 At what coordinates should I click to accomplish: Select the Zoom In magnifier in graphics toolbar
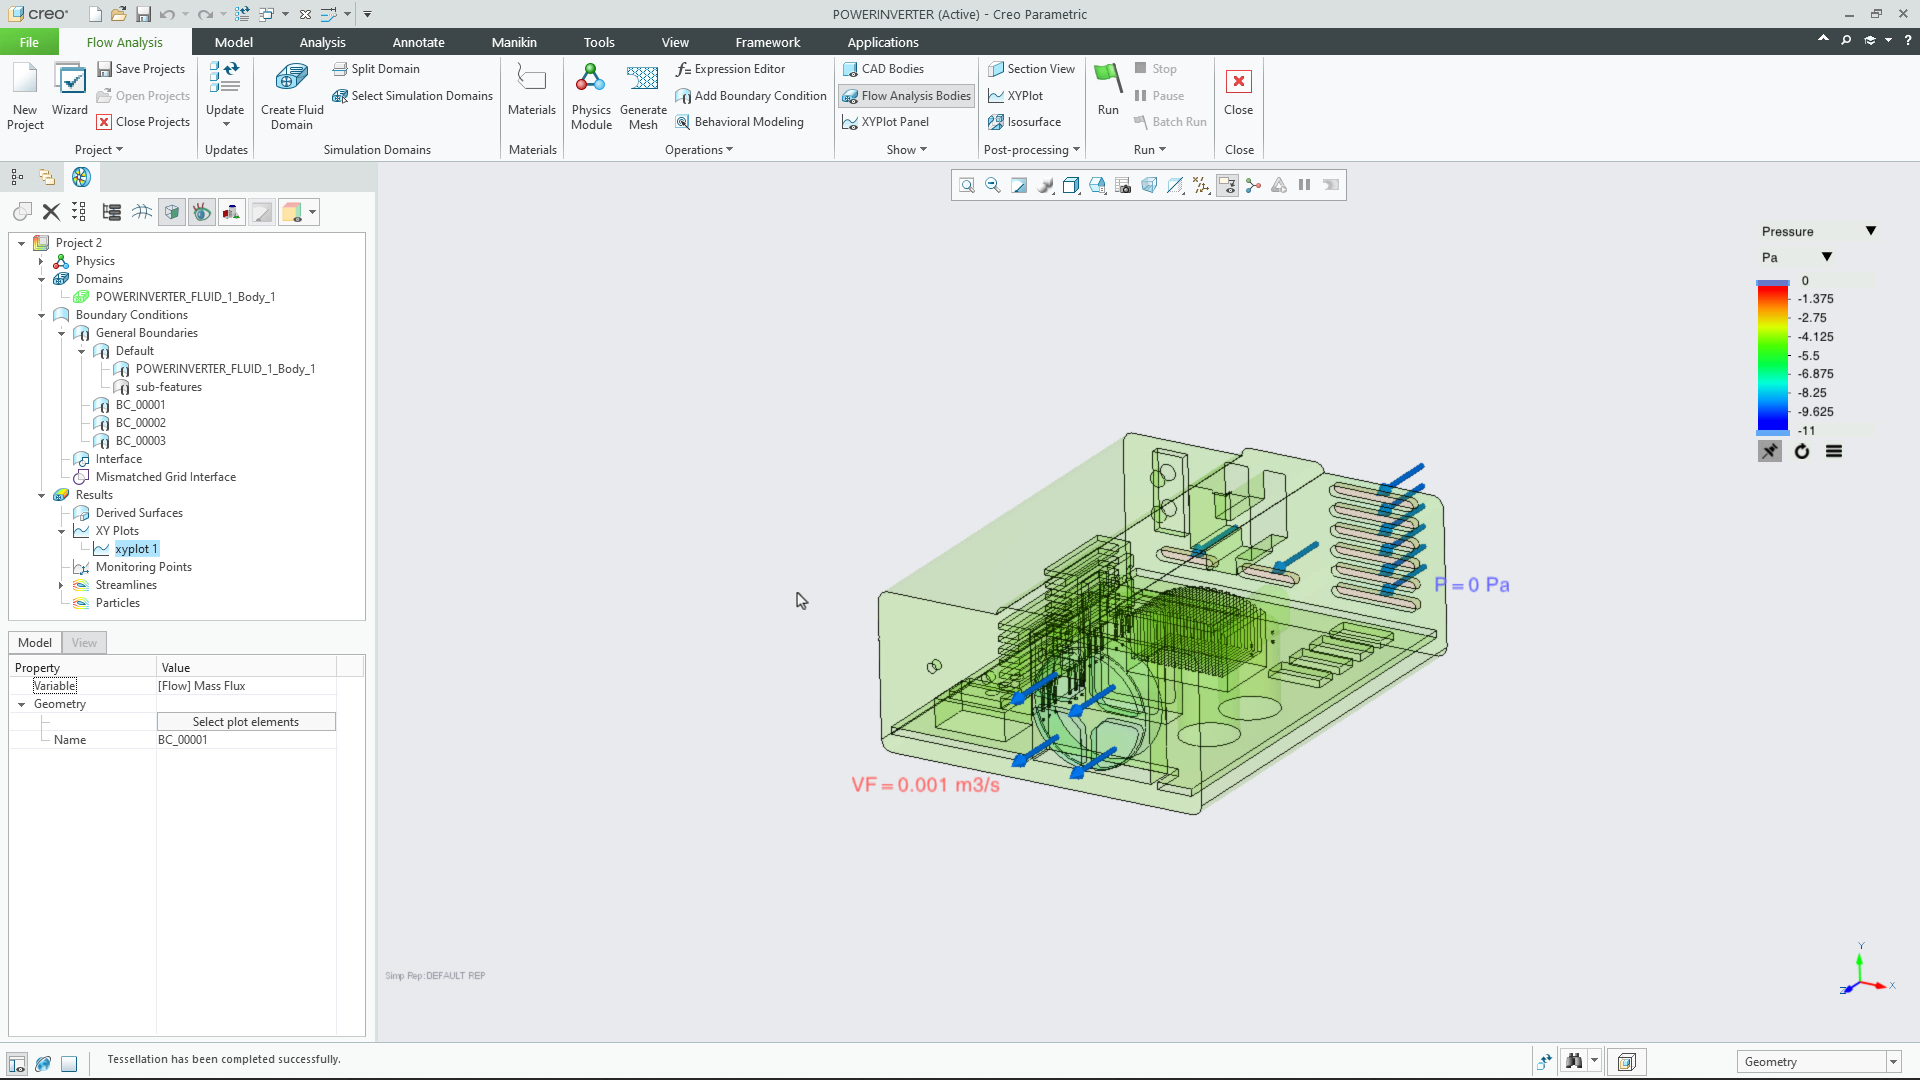pyautogui.click(x=967, y=185)
